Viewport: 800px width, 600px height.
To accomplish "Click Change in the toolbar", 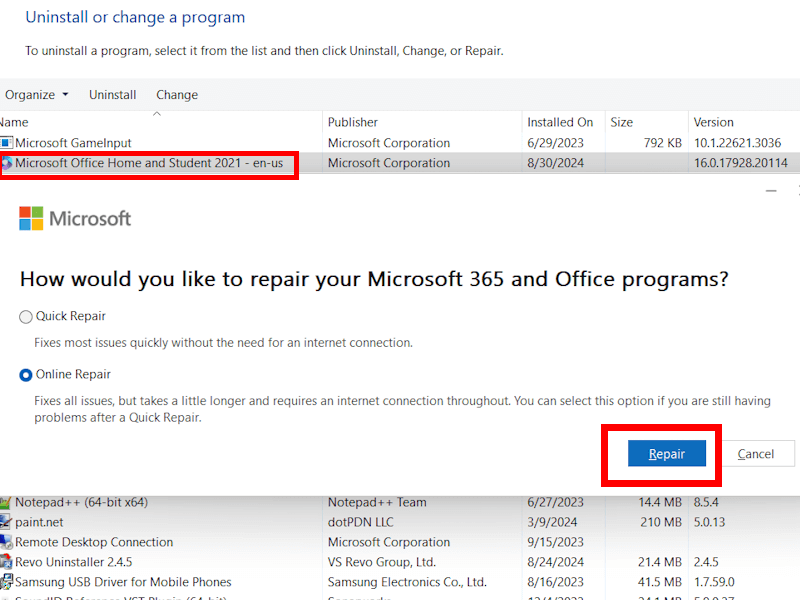I will click(x=177, y=95).
